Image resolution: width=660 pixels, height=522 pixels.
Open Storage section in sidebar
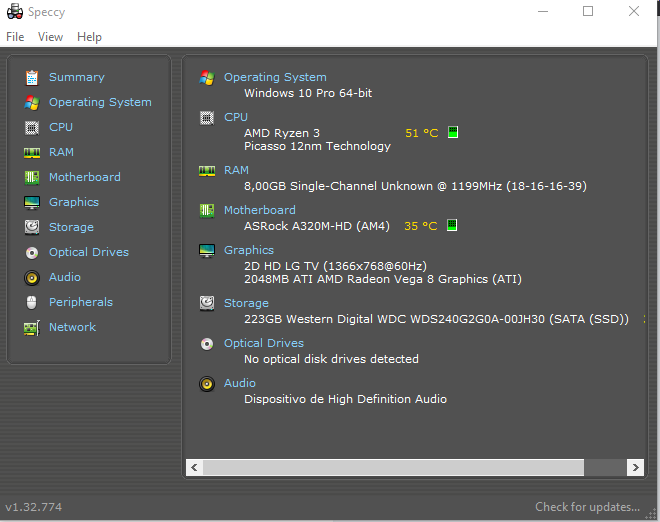[x=72, y=227]
